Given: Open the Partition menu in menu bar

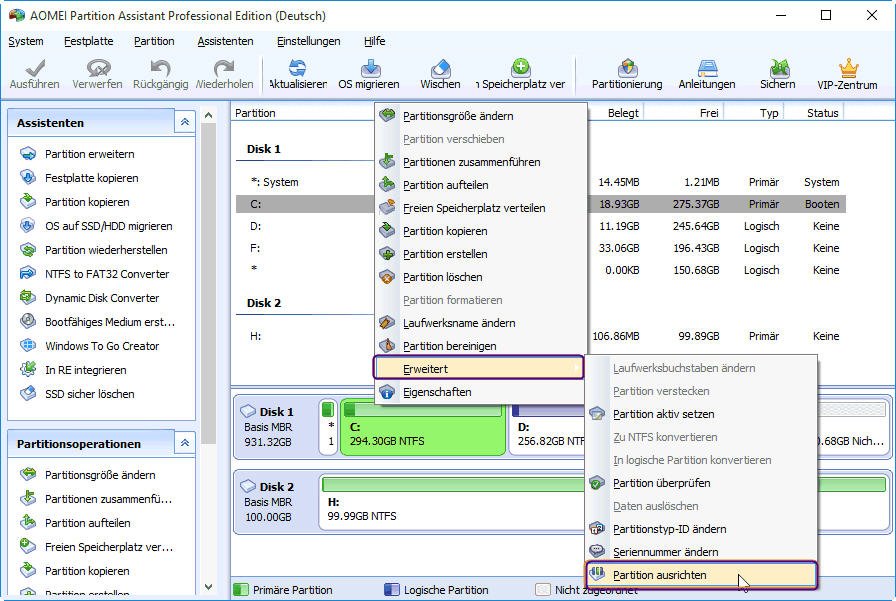Looking at the screenshot, I should click(x=154, y=41).
